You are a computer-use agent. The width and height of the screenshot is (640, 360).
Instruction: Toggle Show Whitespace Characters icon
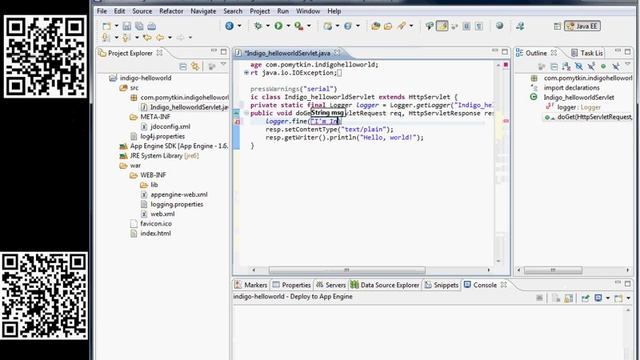click(479, 26)
